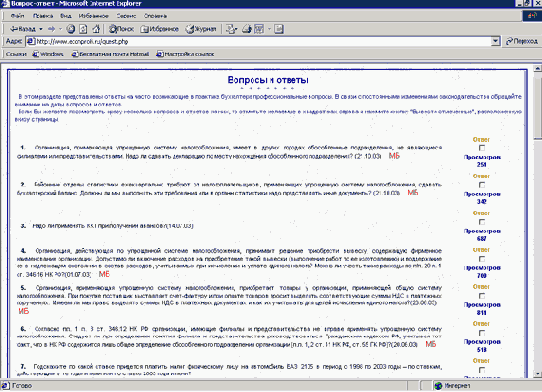542x392 pixels.
Task: Click the Просмотров 342 counter
Action: coord(482,198)
